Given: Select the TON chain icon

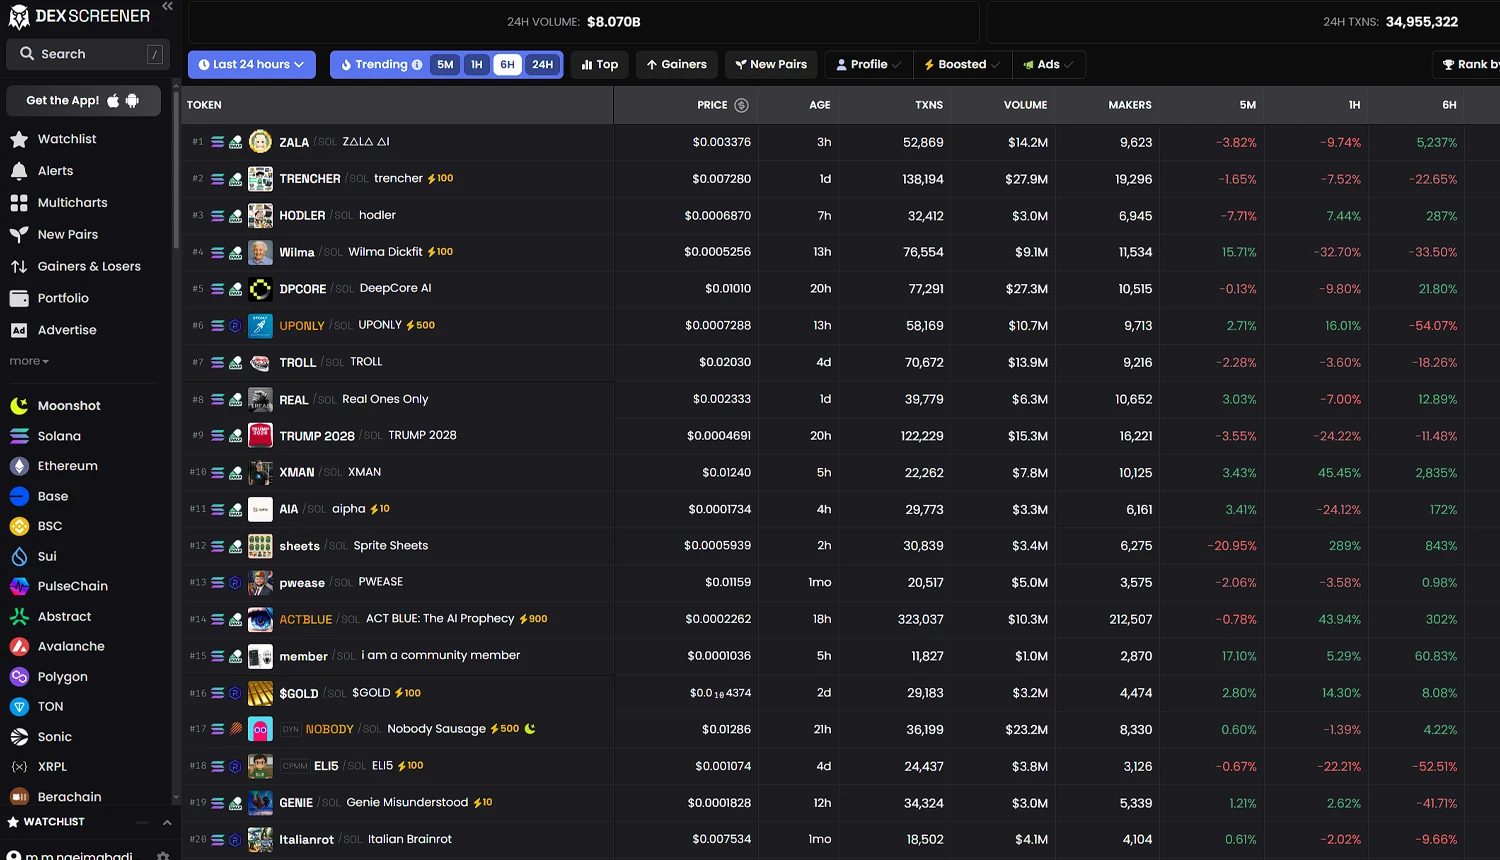Looking at the screenshot, I should (x=19, y=707).
